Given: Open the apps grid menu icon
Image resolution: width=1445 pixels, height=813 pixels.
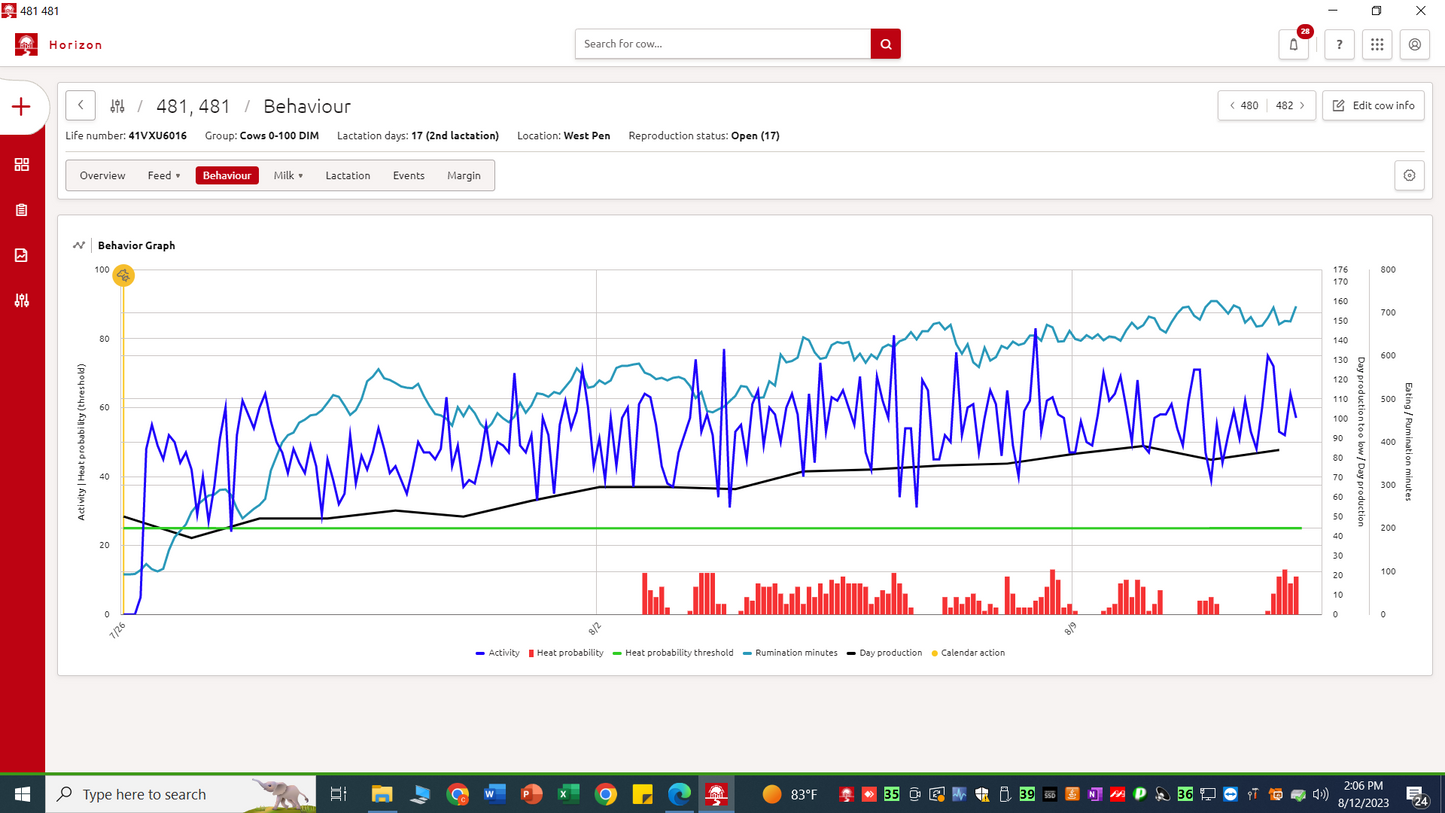Looking at the screenshot, I should coord(1377,44).
